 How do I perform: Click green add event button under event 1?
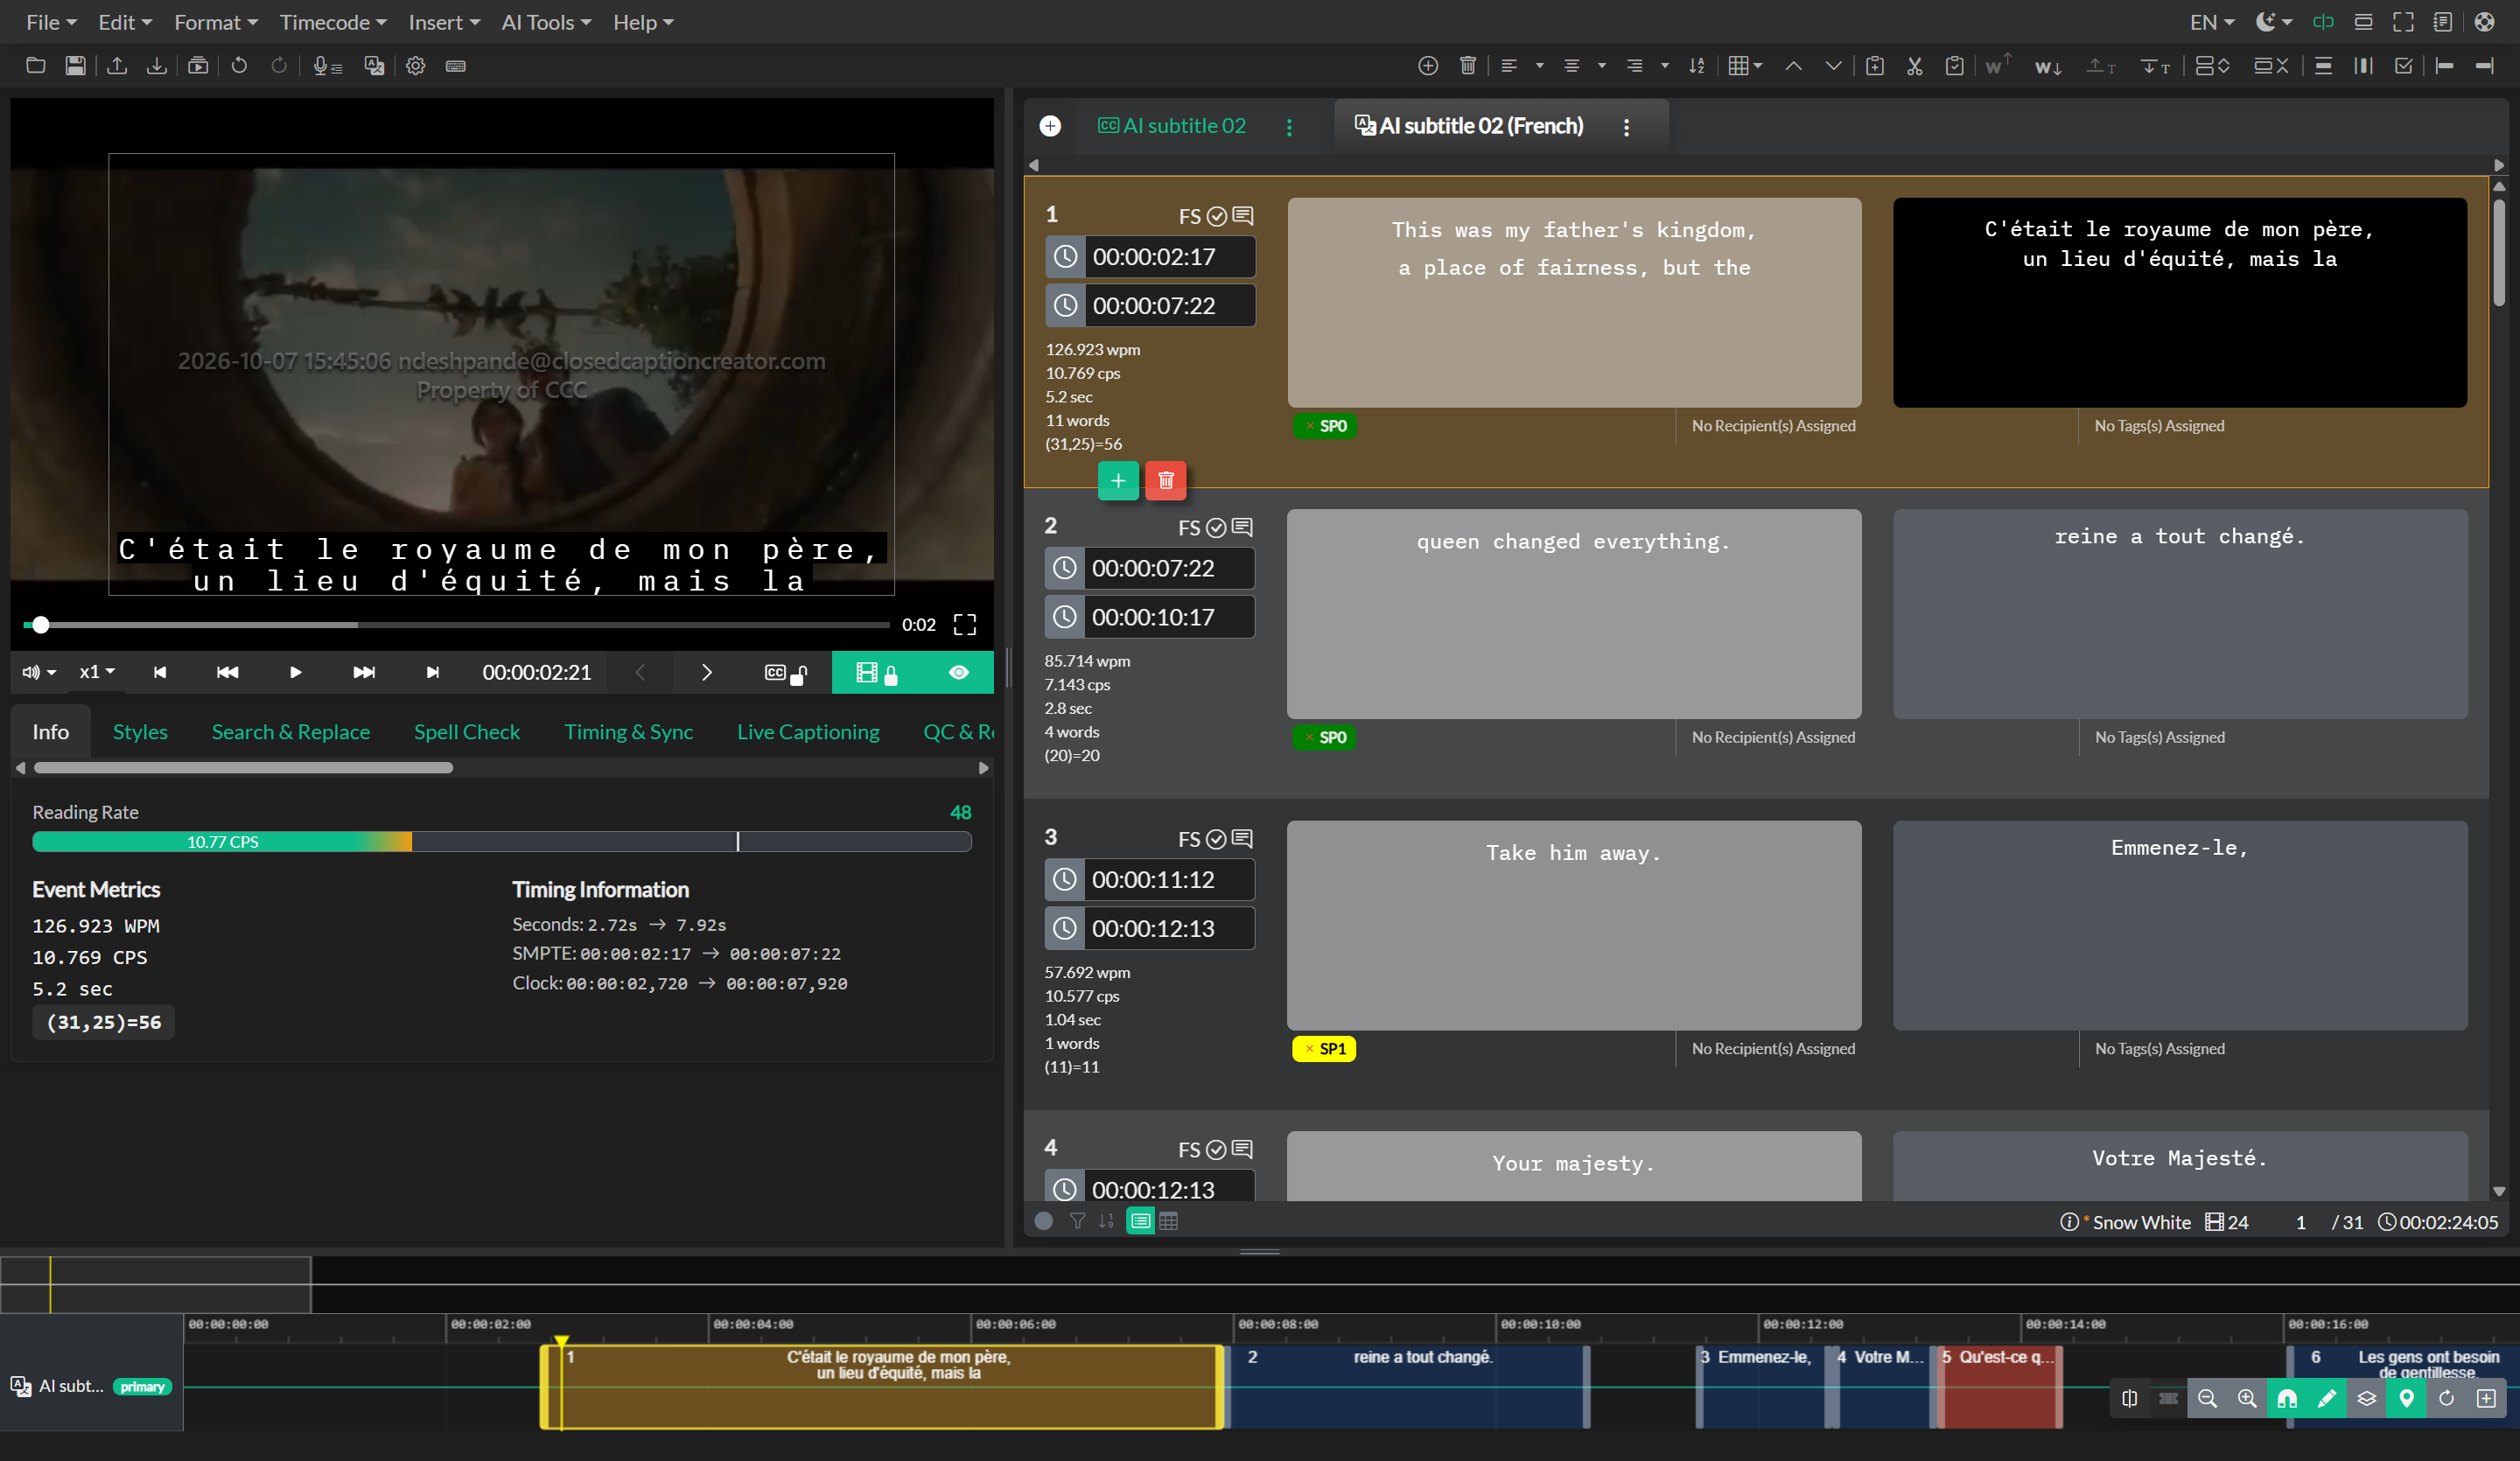pos(1118,481)
